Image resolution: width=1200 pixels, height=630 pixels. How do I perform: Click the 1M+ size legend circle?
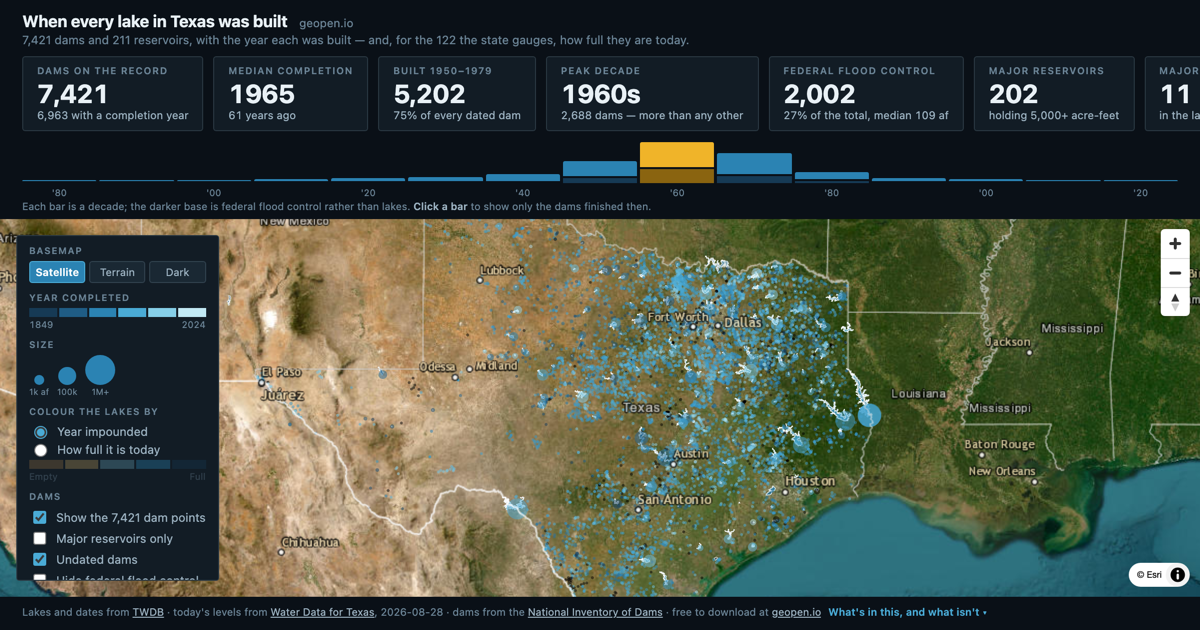coord(100,370)
